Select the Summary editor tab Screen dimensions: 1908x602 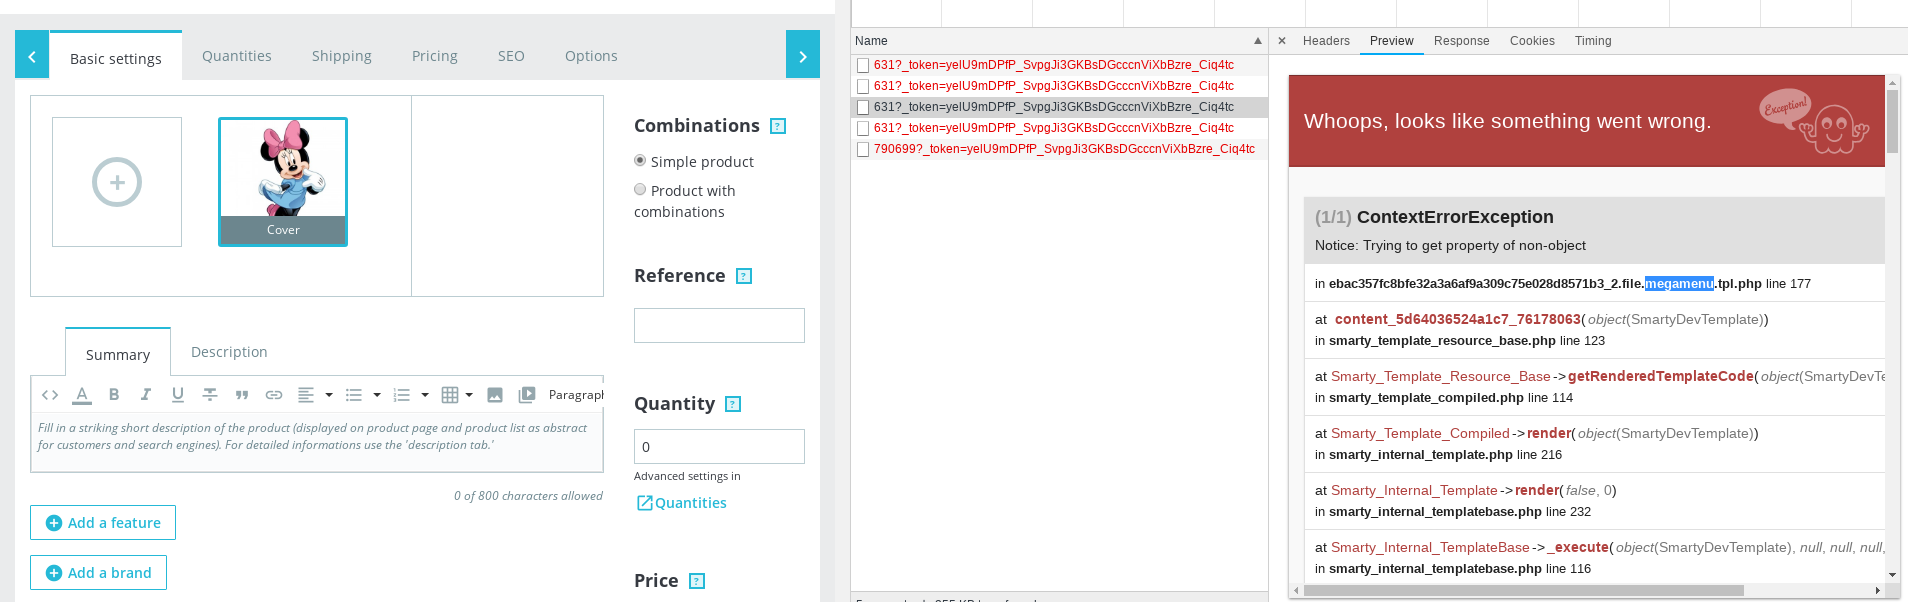(118, 353)
